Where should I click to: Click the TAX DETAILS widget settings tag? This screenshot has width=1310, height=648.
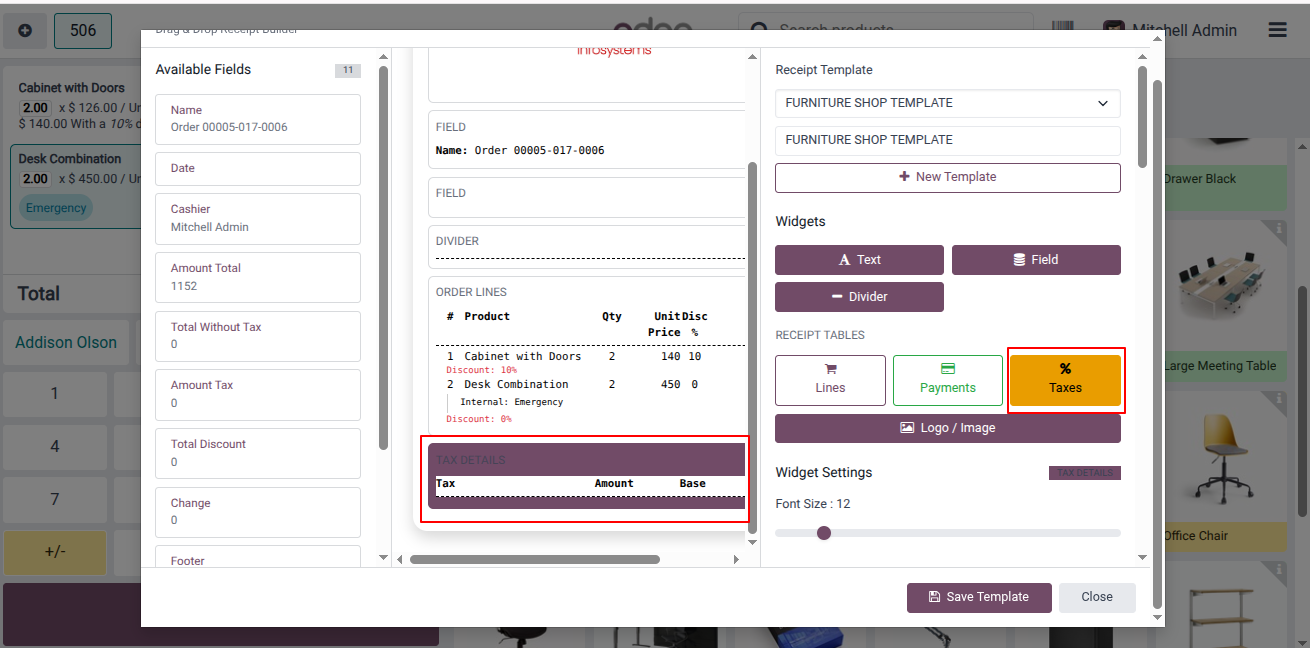click(1085, 473)
